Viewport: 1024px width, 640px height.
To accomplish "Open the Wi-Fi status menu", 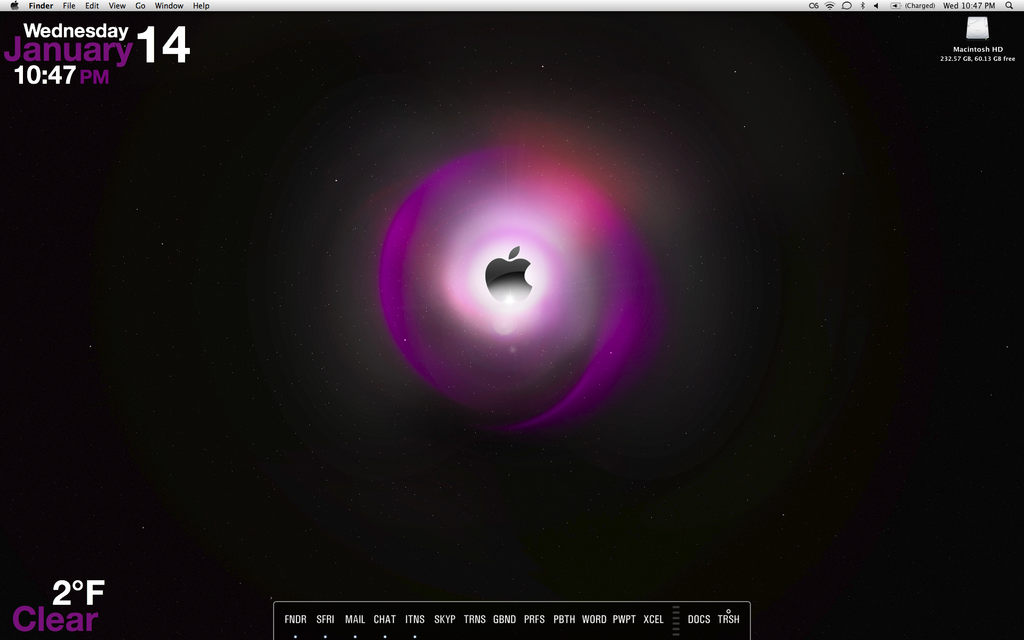I will (x=830, y=5).
